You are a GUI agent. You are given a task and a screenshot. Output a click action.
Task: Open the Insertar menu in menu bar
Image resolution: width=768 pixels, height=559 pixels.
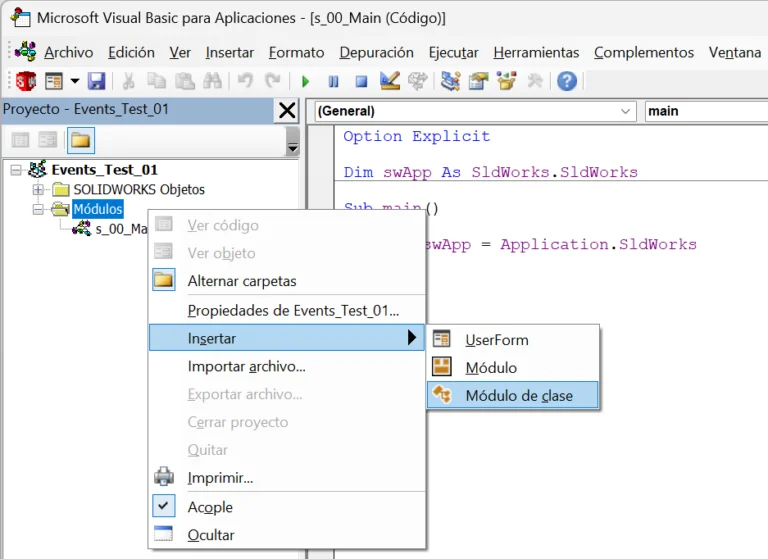click(229, 52)
